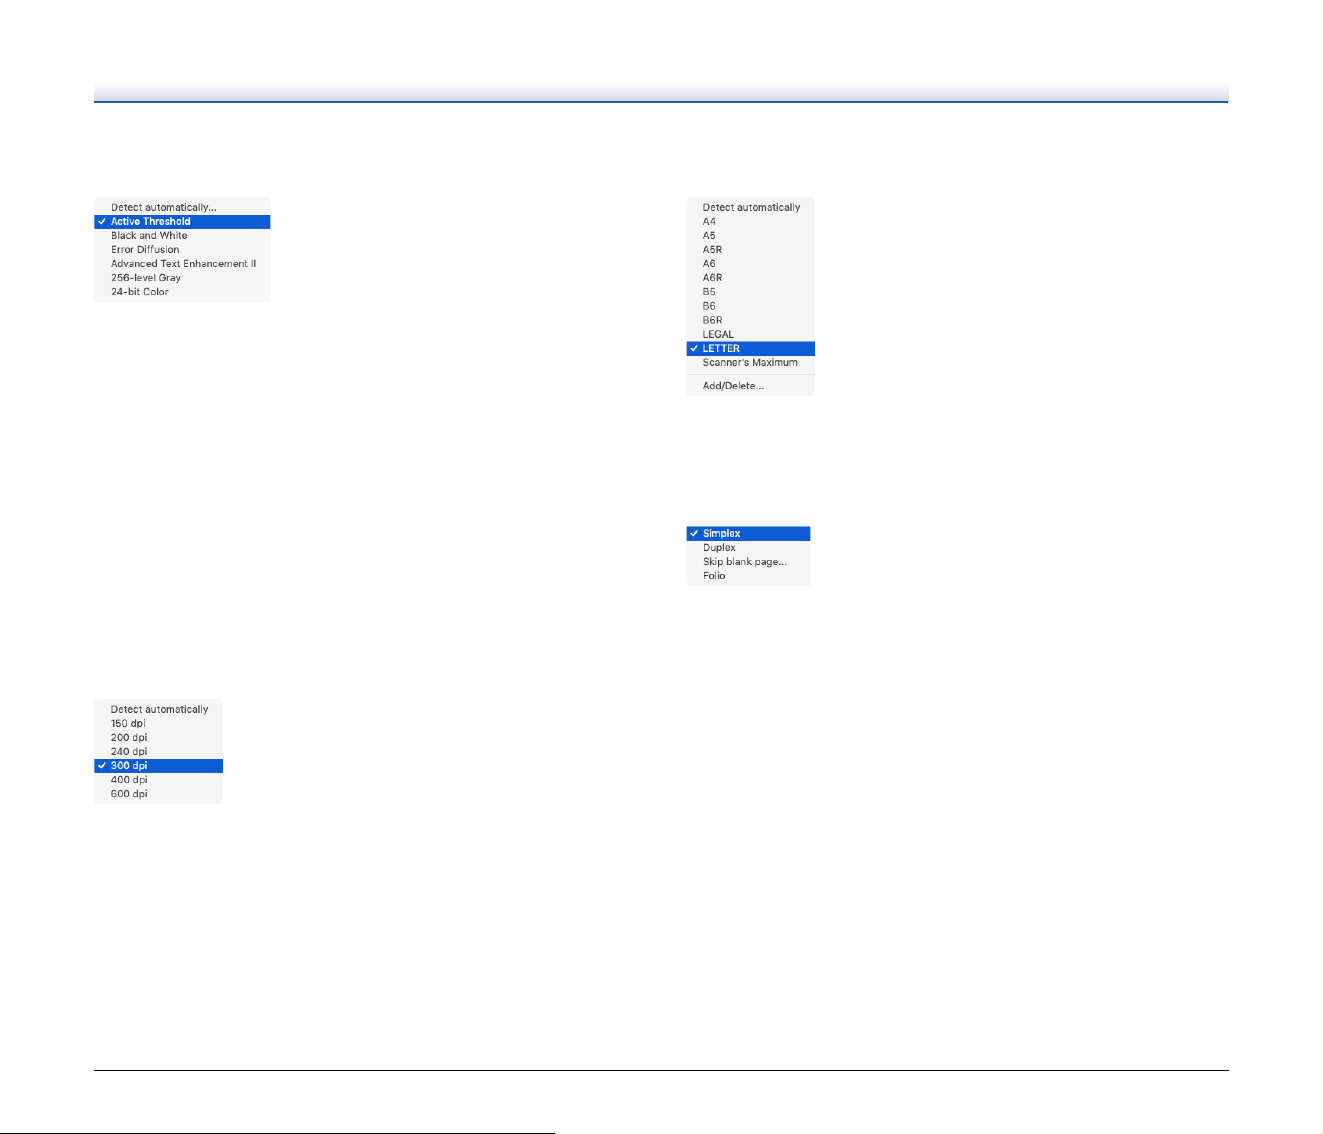Choose B5 page size
Screen dimensions: 1323x1134
(x=751, y=292)
